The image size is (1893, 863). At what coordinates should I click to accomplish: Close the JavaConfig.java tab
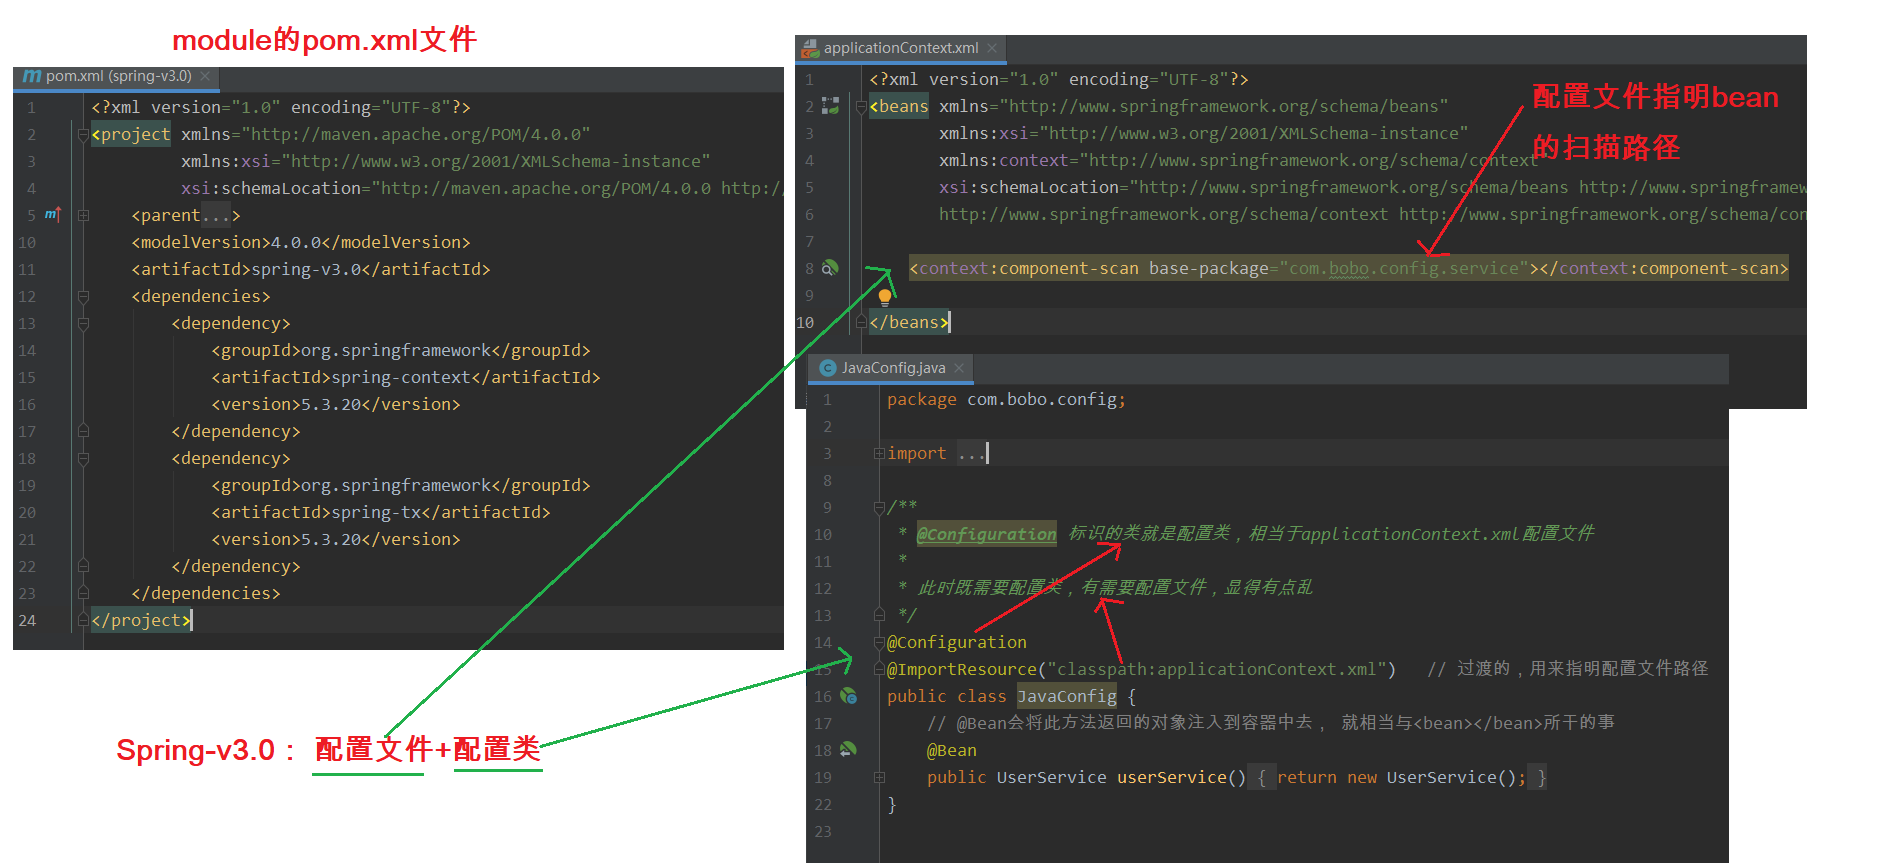click(x=959, y=368)
